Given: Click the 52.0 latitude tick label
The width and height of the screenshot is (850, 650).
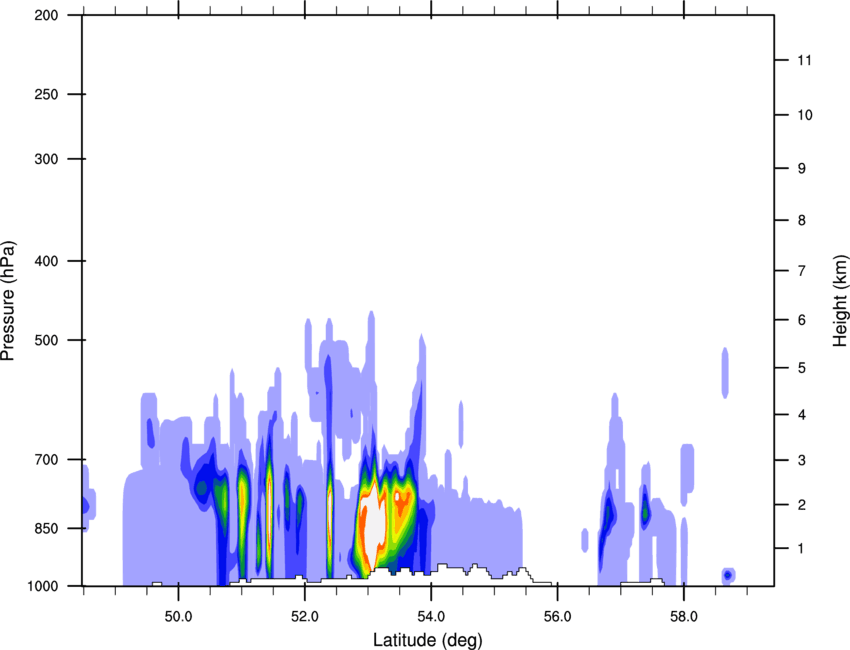Looking at the screenshot, I should coord(305,617).
